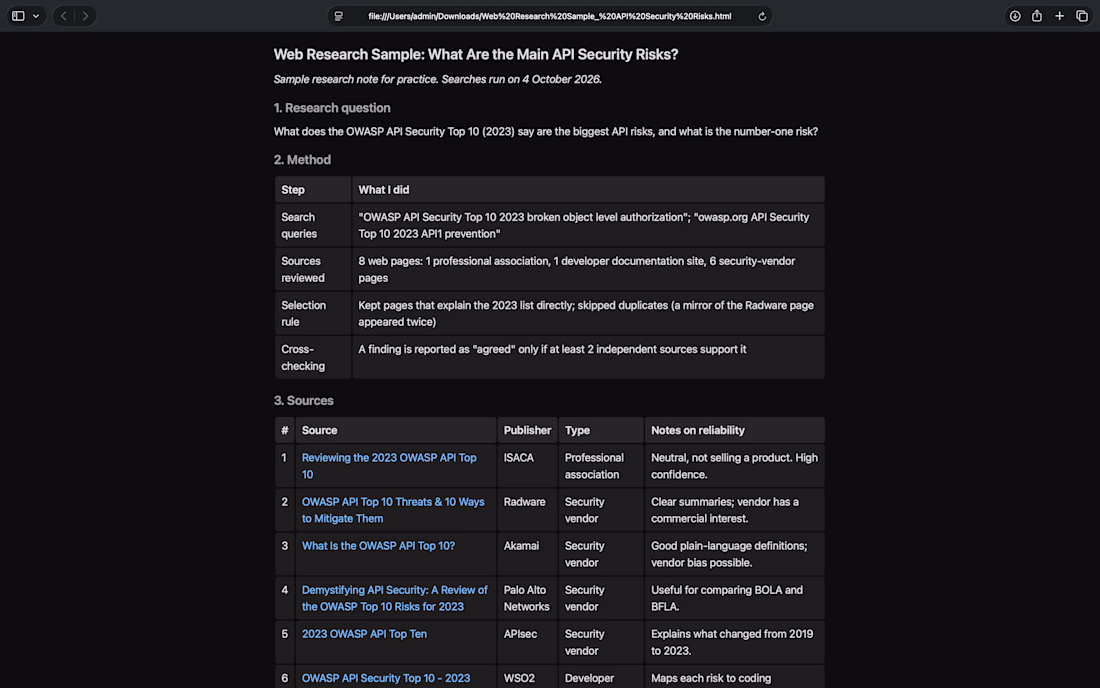Click the "Publisher" column header

[528, 430]
